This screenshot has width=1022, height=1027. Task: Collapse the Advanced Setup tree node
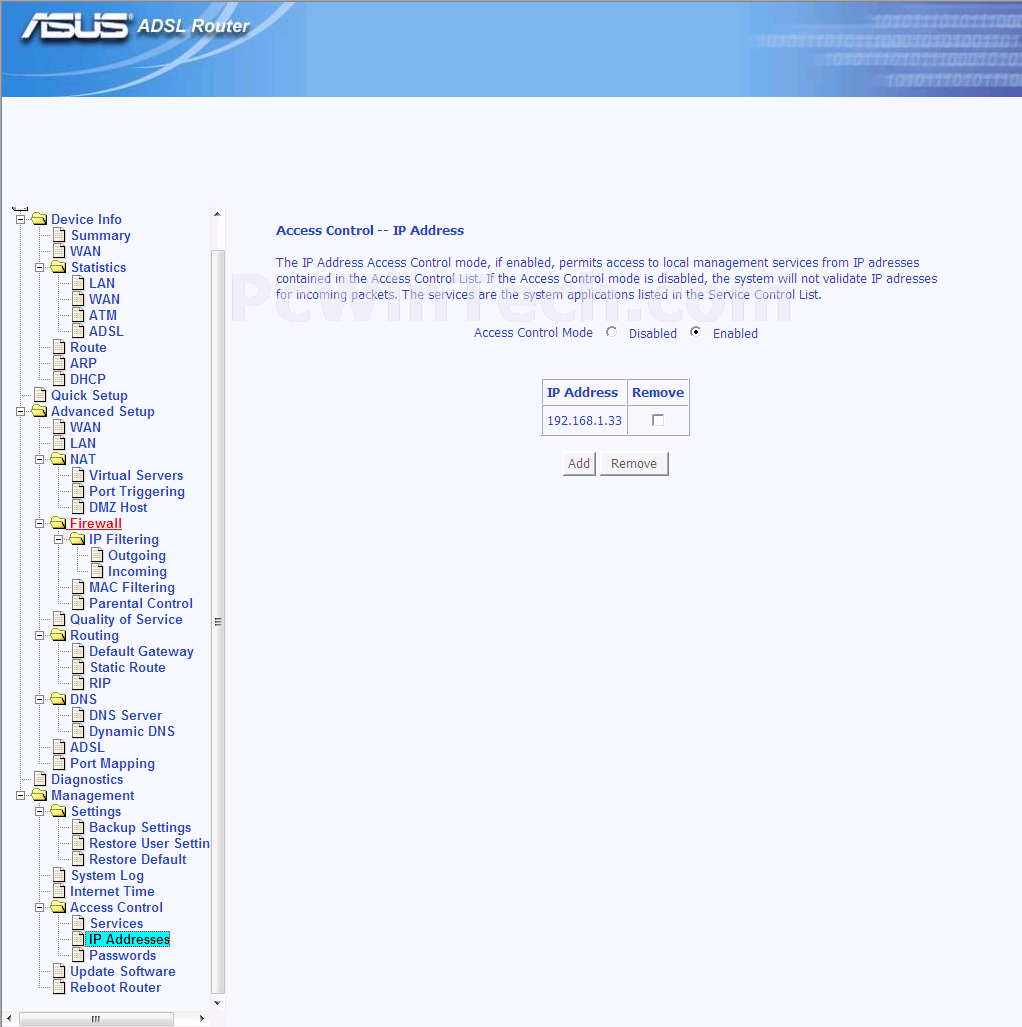tap(20, 411)
